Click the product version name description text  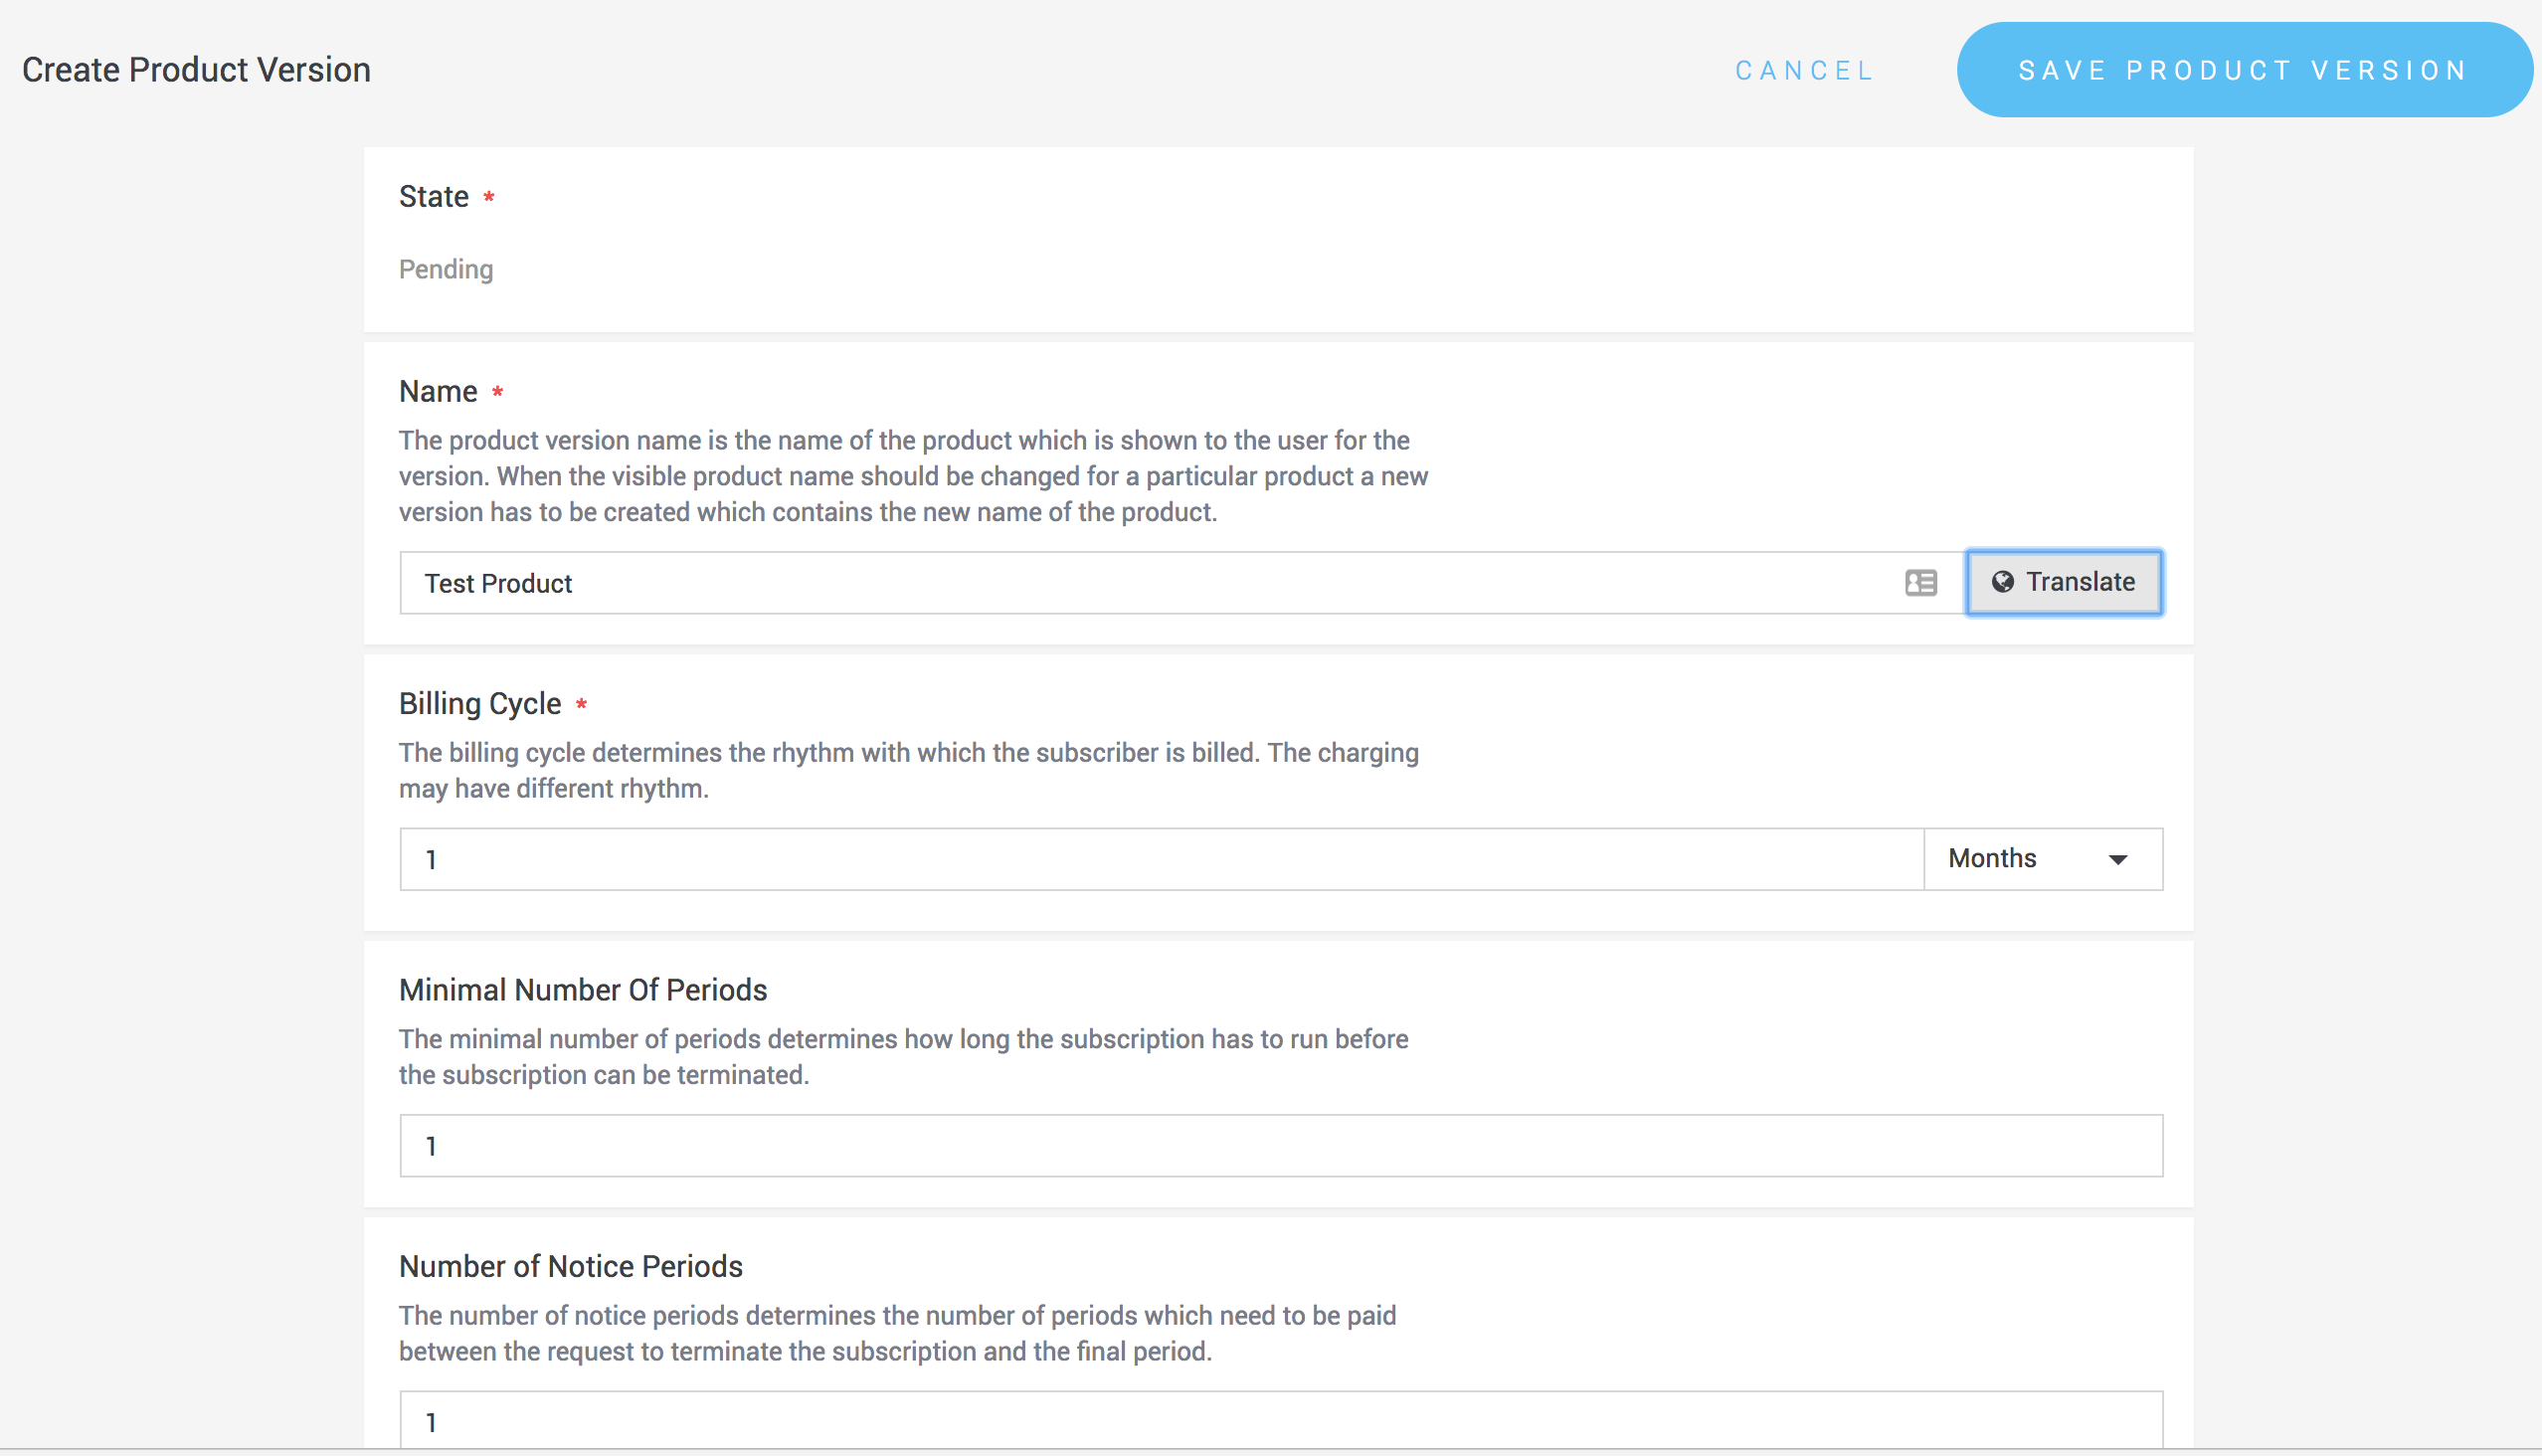[x=912, y=476]
